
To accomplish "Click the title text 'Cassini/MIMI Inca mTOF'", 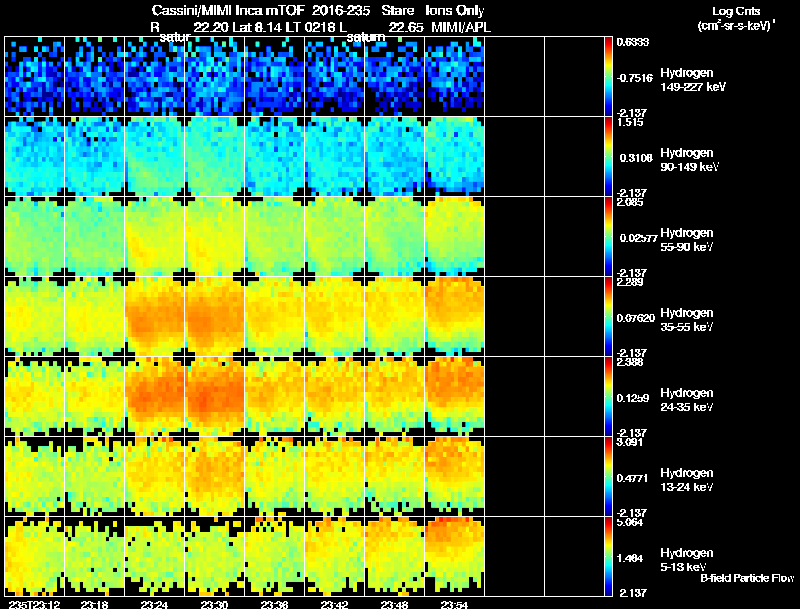I will click(x=228, y=10).
